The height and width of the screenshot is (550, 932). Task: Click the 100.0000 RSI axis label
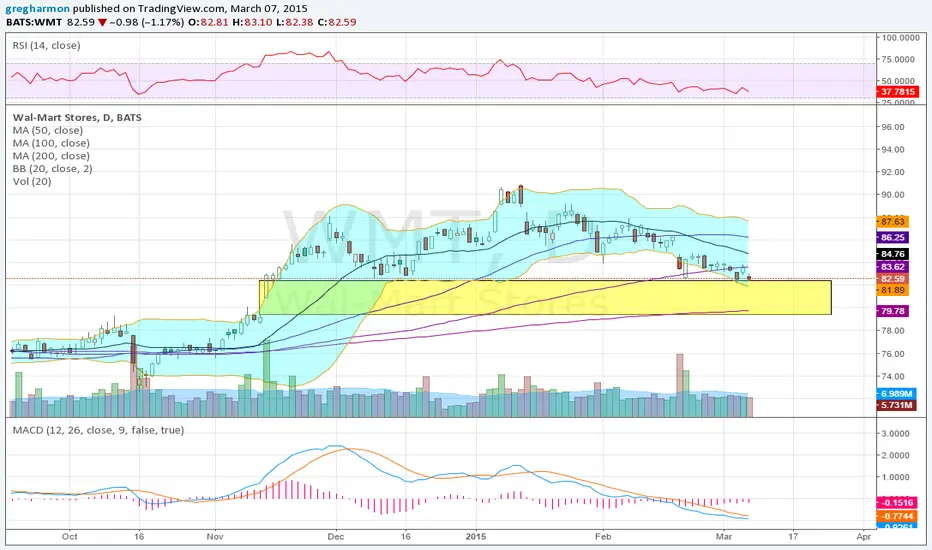click(x=900, y=37)
